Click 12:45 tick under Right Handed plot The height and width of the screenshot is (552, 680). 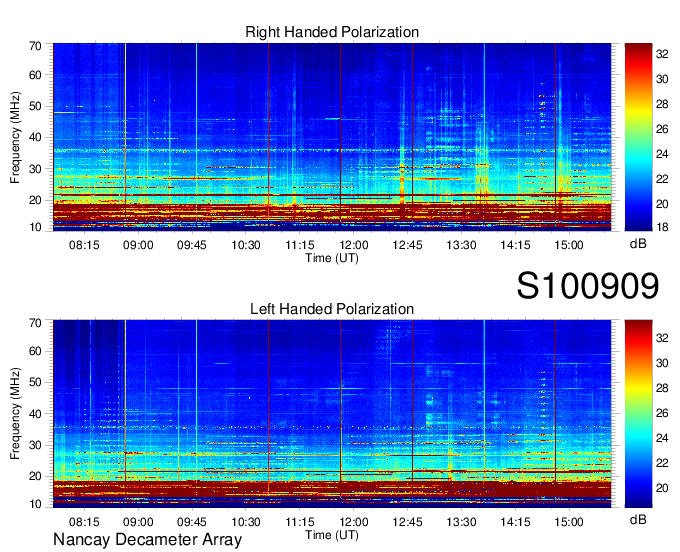tap(407, 245)
